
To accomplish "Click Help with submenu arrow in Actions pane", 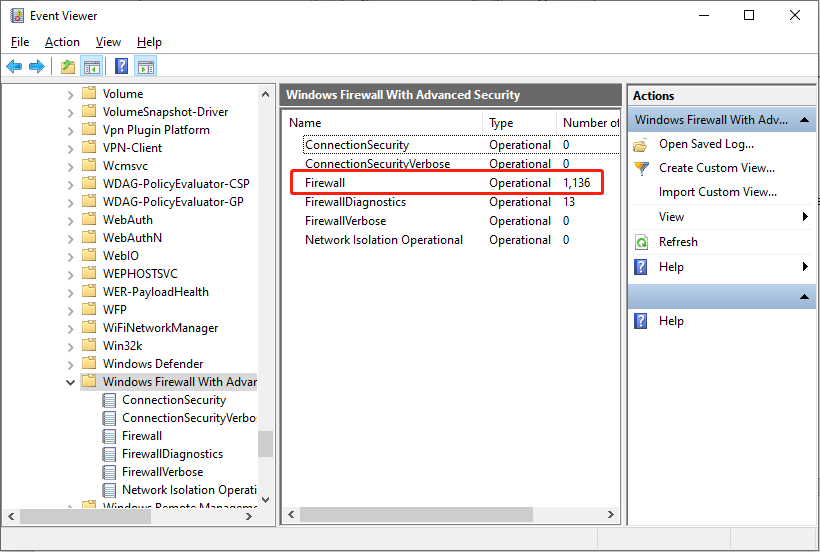I will [x=722, y=267].
